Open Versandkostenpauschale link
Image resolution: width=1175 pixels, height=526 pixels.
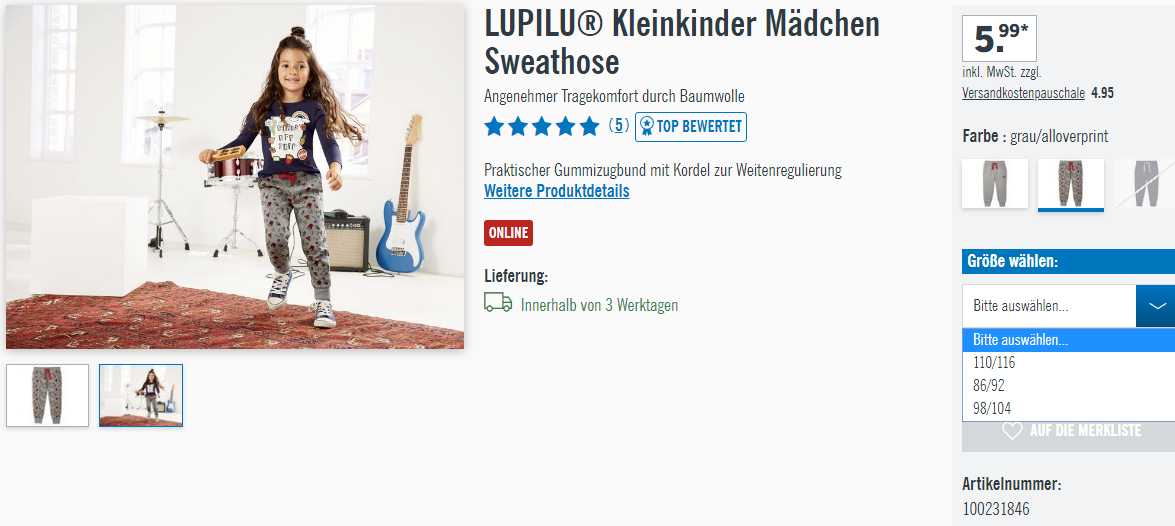click(1024, 93)
